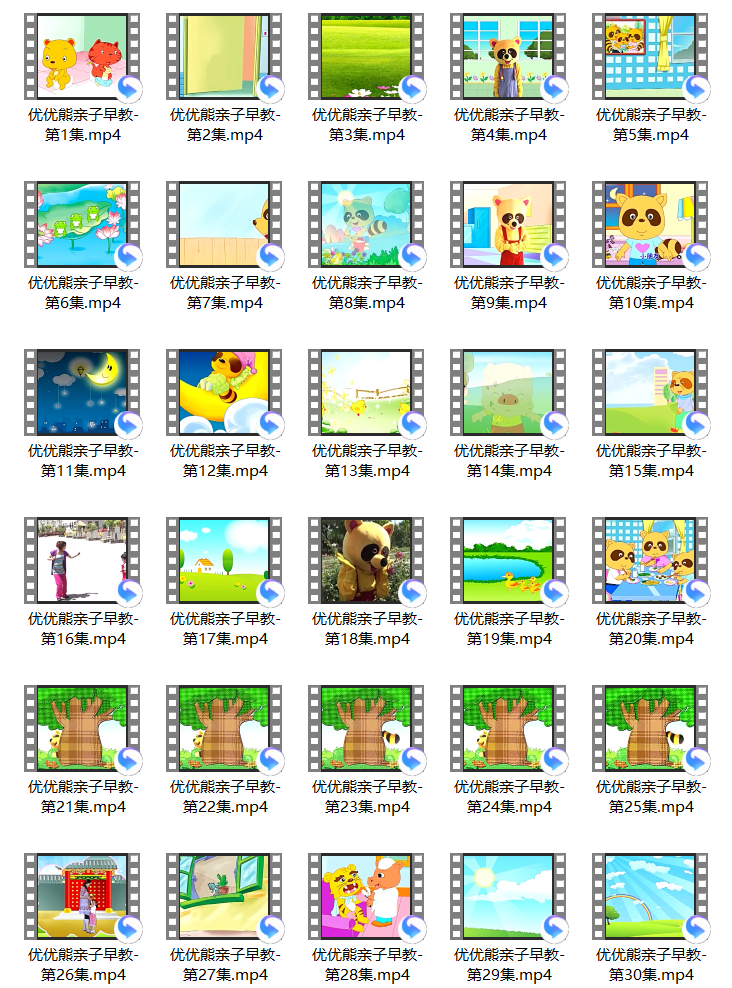This screenshot has width=732, height=988.
Task: Choose the 第5集.mp4 video icon
Action: pos(650,57)
